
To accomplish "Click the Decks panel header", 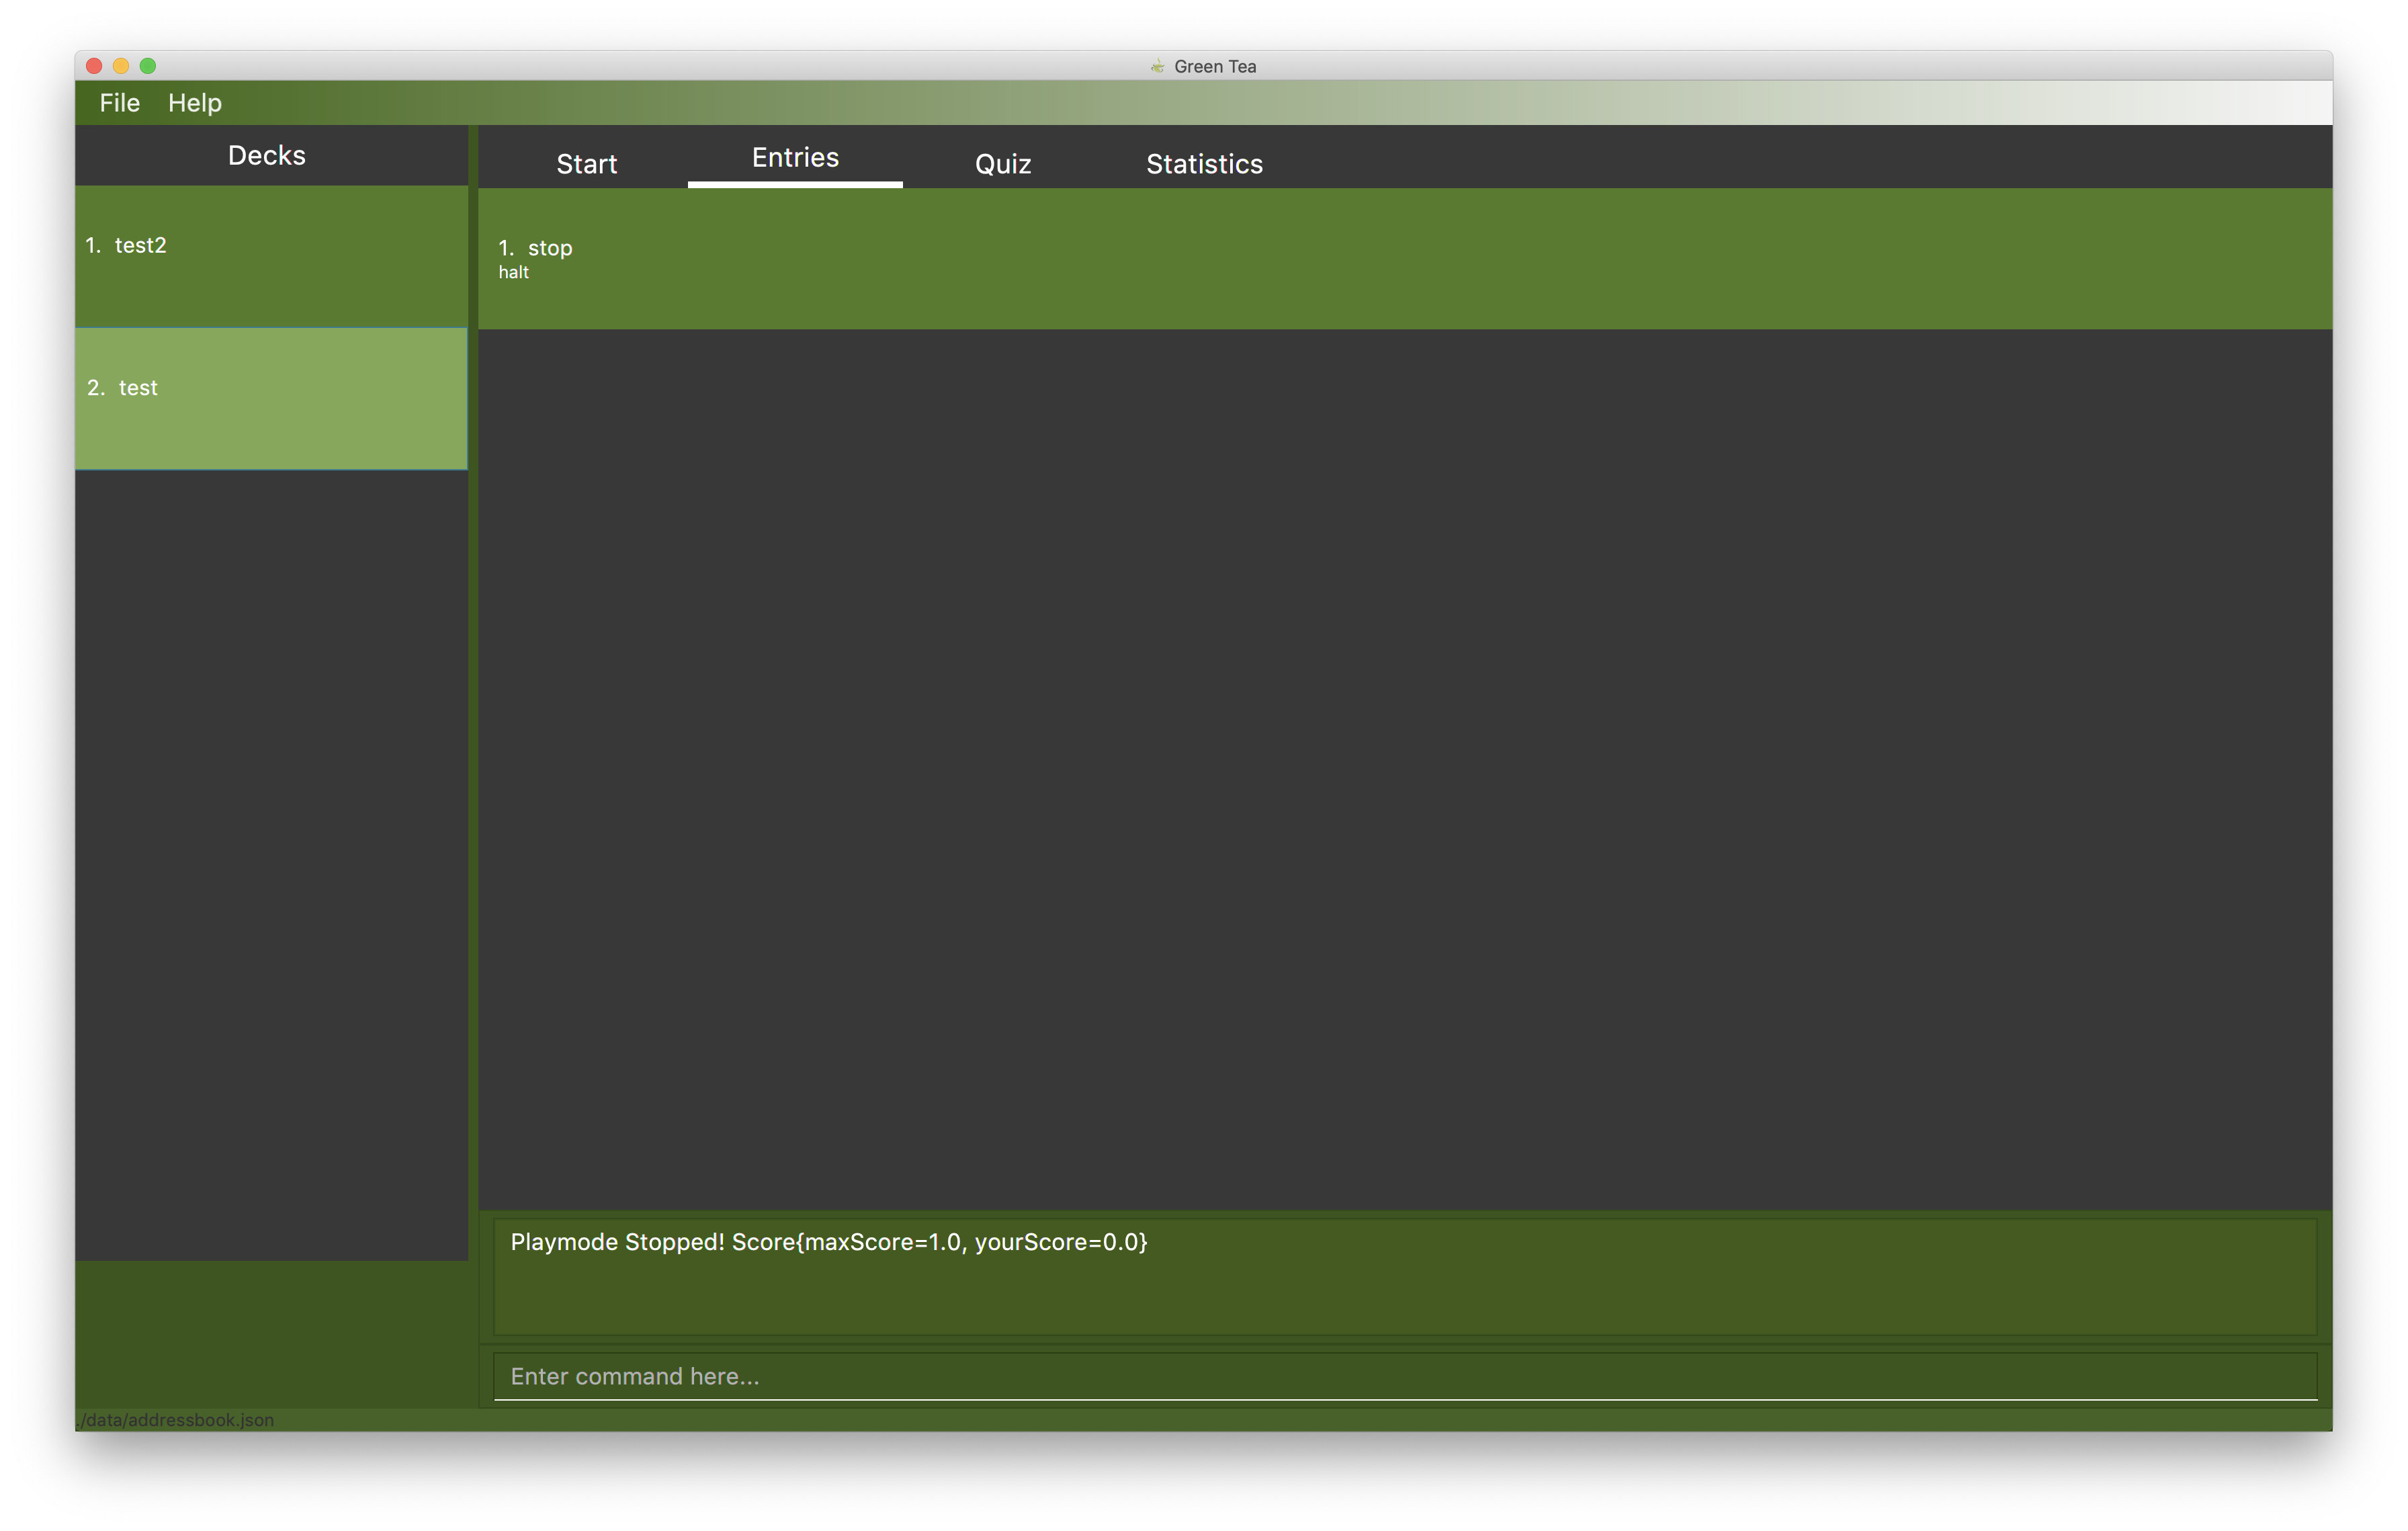I will [x=267, y=155].
